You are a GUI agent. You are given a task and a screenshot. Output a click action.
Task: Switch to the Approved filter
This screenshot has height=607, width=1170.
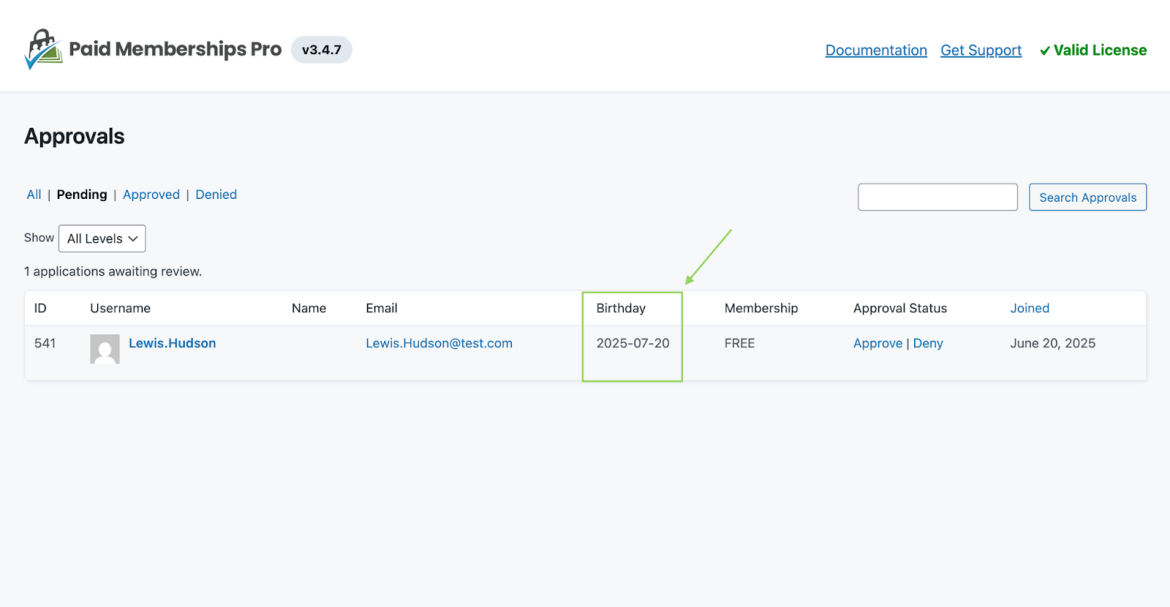(x=151, y=194)
